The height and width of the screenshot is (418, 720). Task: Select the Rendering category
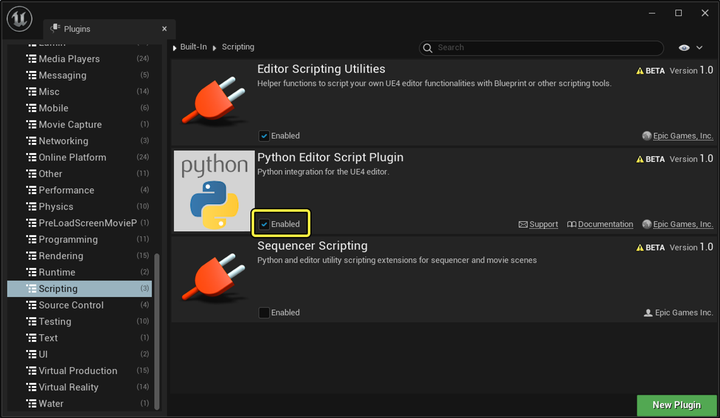coord(79,256)
